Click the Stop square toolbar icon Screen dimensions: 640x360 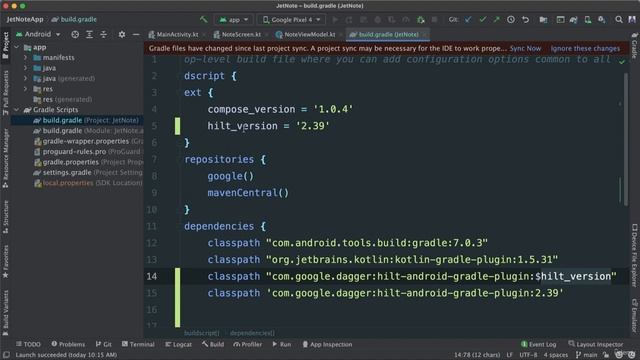(434, 20)
